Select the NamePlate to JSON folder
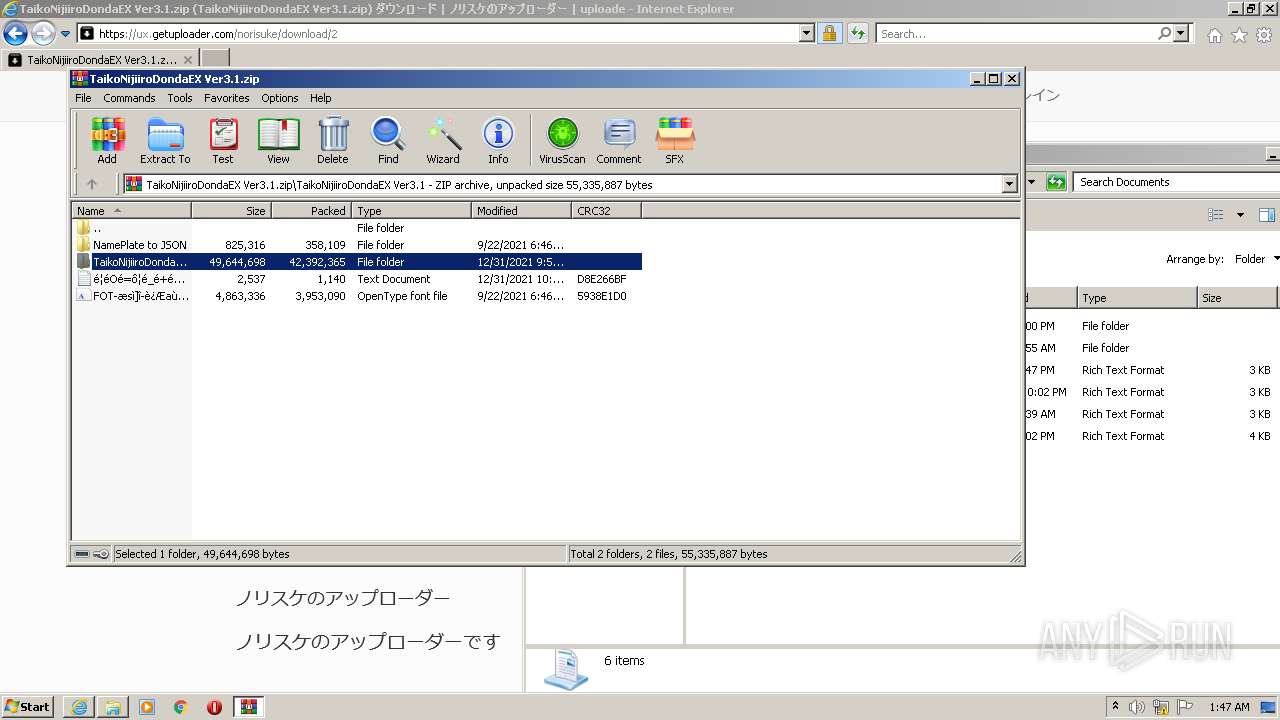This screenshot has height=720, width=1280. pos(357,245)
